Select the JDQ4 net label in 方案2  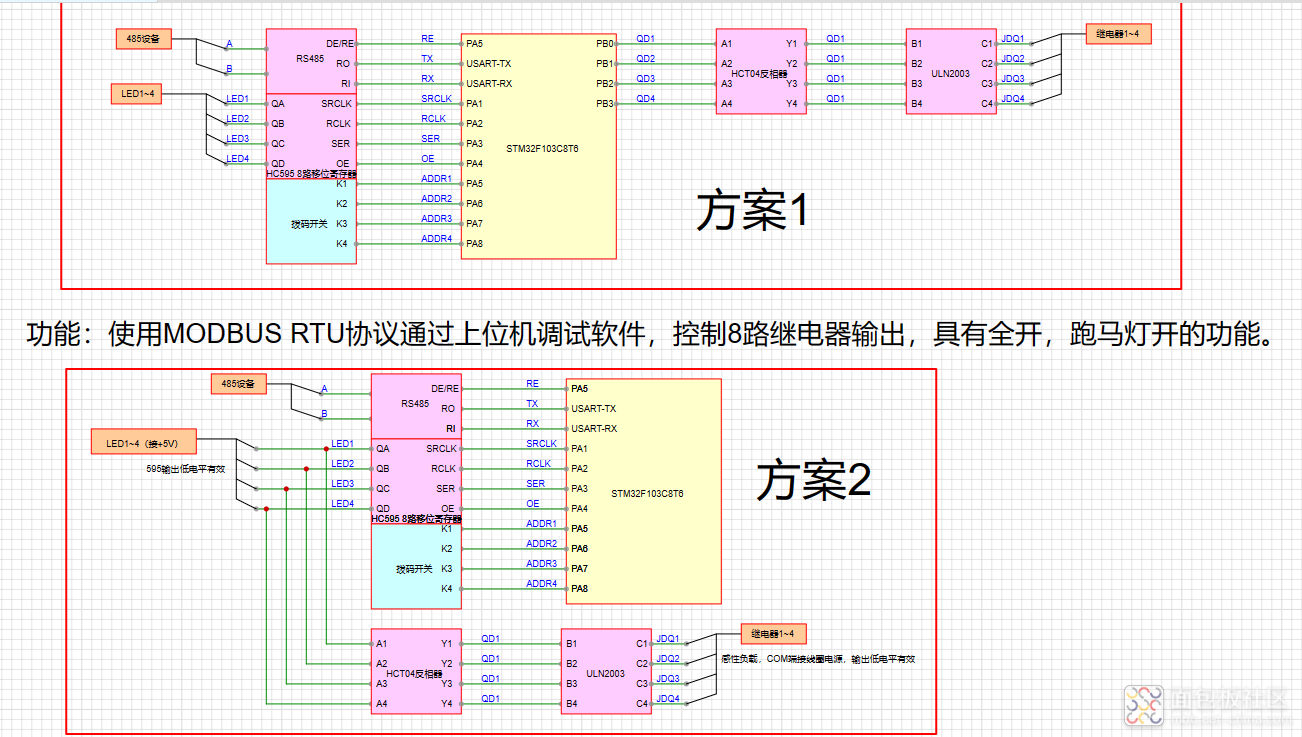668,699
